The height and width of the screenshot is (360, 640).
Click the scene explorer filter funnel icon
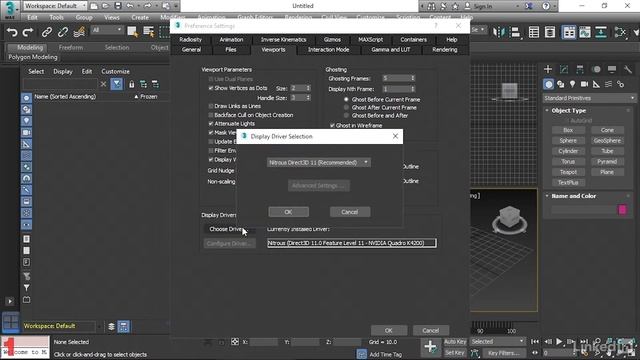pyautogui.click(x=117, y=84)
